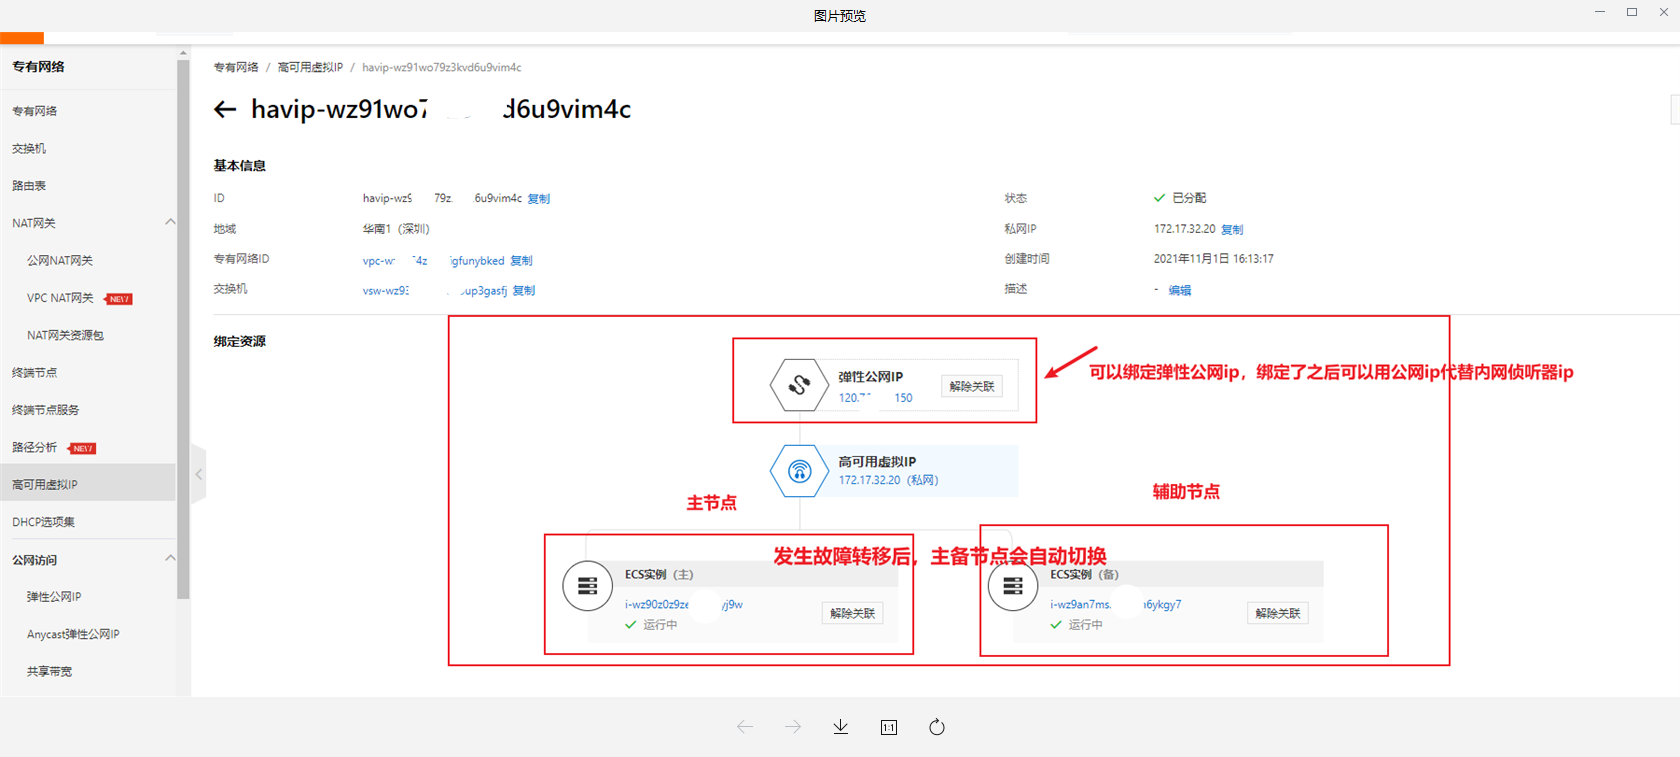Image resolution: width=1680 pixels, height=757 pixels.
Task: Unbind the elastic public IP with 解除关联
Action: pyautogui.click(x=972, y=386)
